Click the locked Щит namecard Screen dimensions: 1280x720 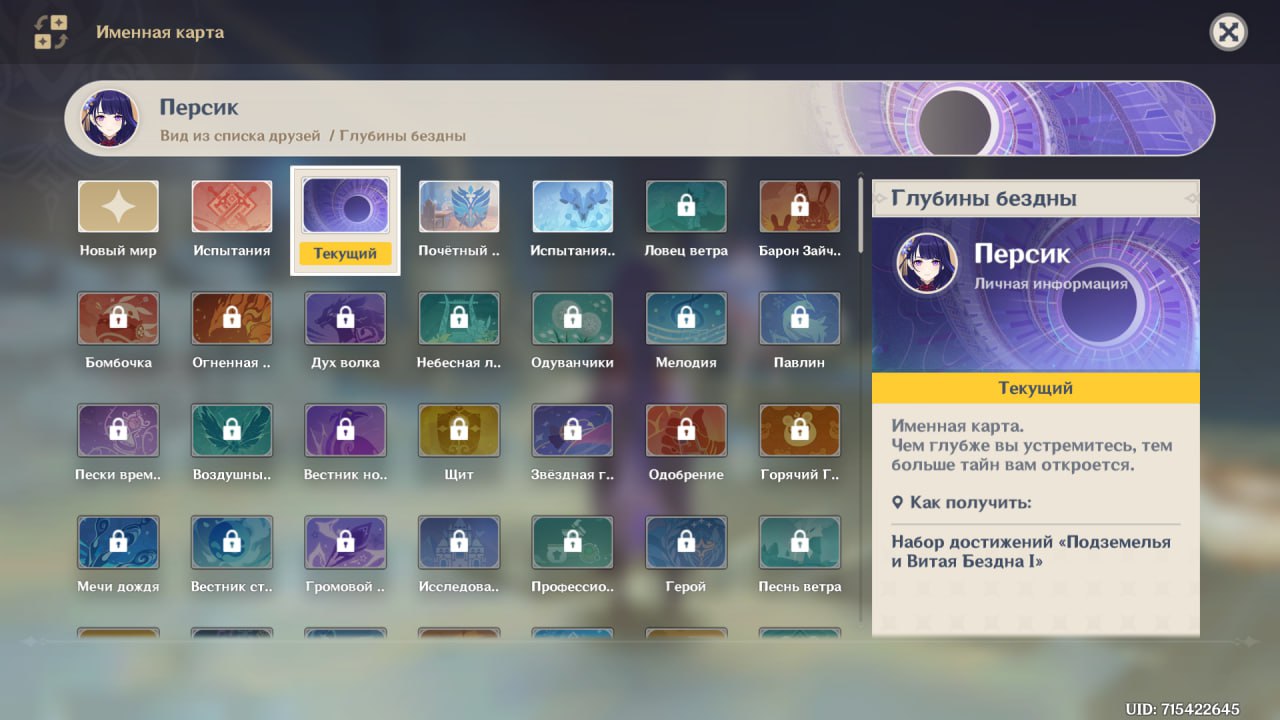(459, 444)
